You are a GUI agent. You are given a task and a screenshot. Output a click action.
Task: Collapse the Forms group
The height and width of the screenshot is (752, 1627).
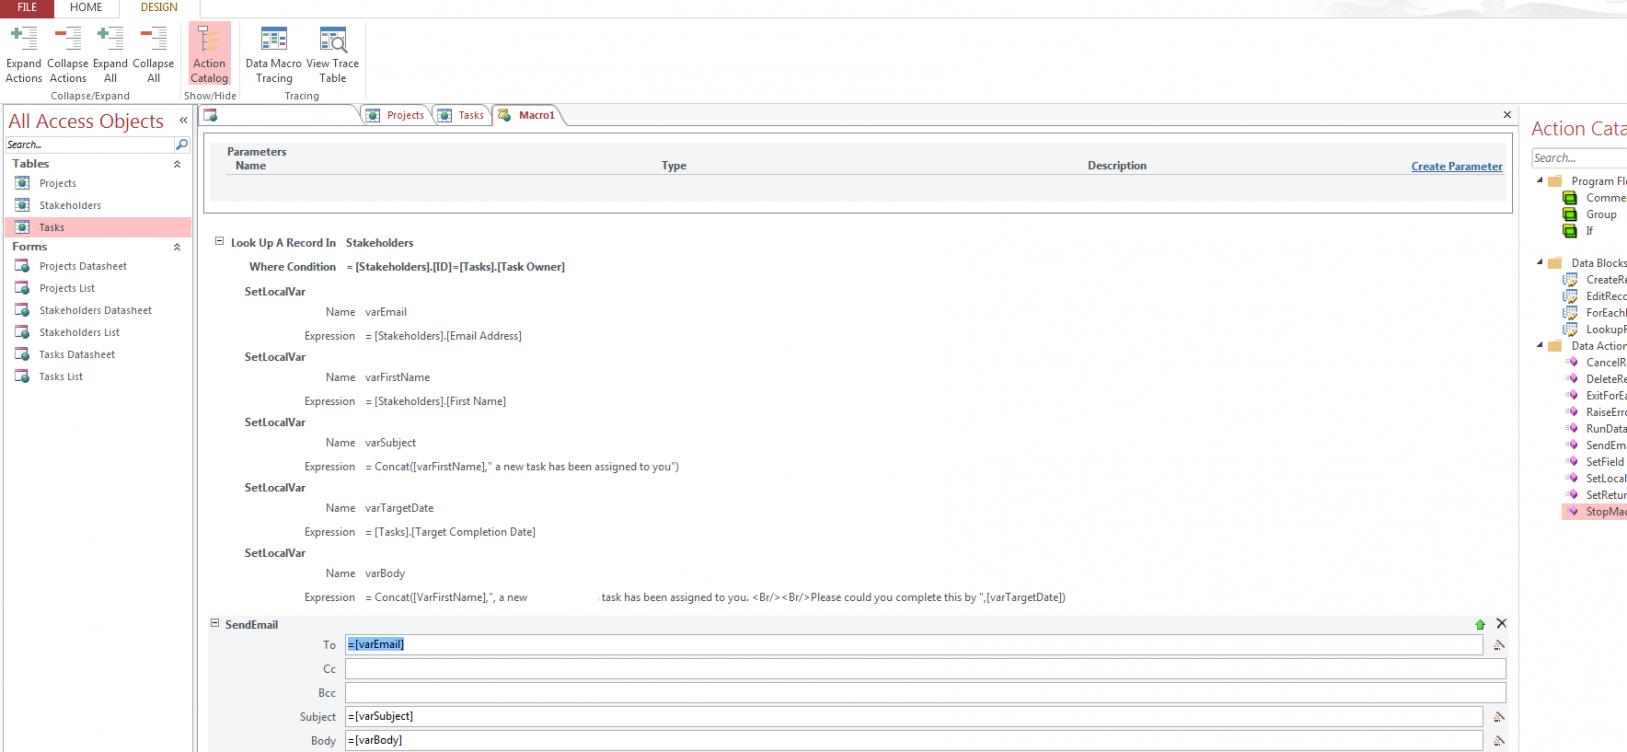(177, 247)
